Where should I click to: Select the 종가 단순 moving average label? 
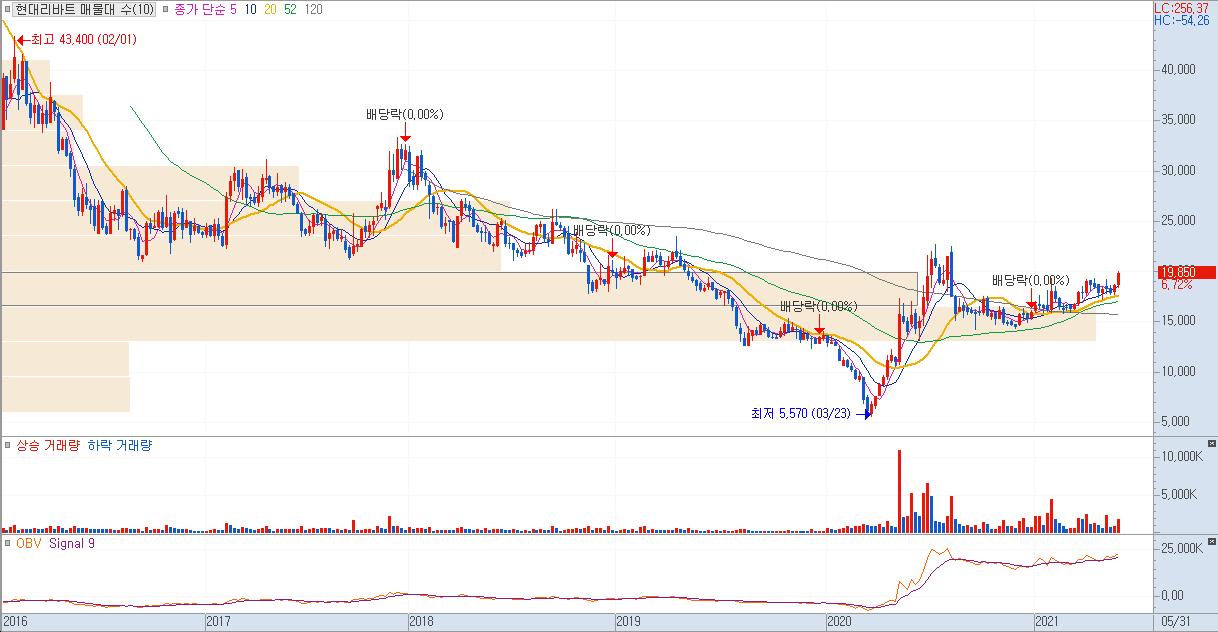tap(201, 8)
